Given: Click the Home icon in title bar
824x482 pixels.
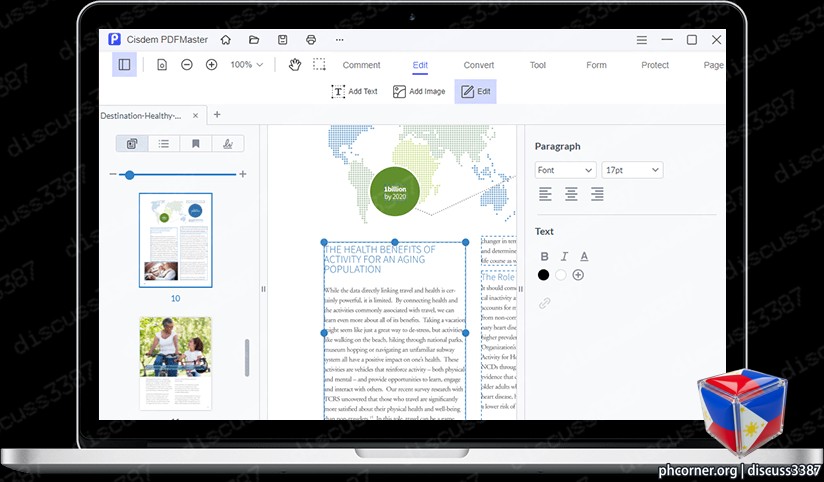Looking at the screenshot, I should 225,39.
